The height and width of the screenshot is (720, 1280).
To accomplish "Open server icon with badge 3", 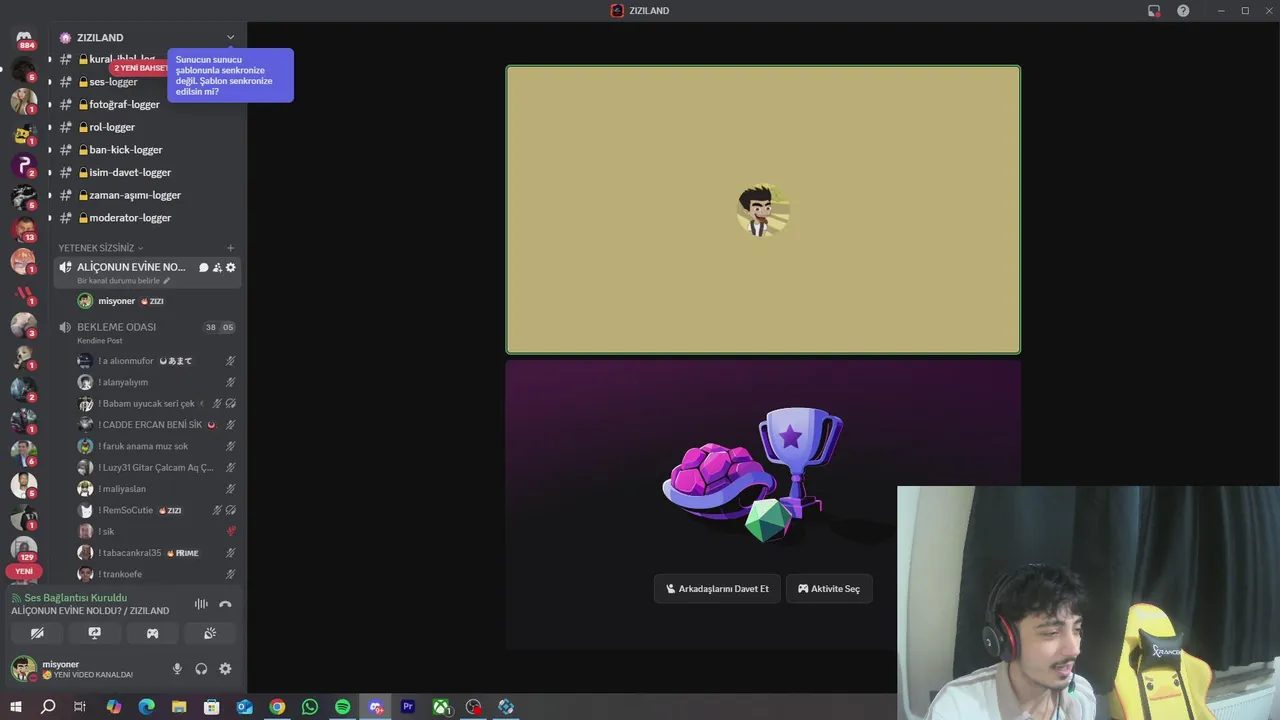I will pos(24,325).
